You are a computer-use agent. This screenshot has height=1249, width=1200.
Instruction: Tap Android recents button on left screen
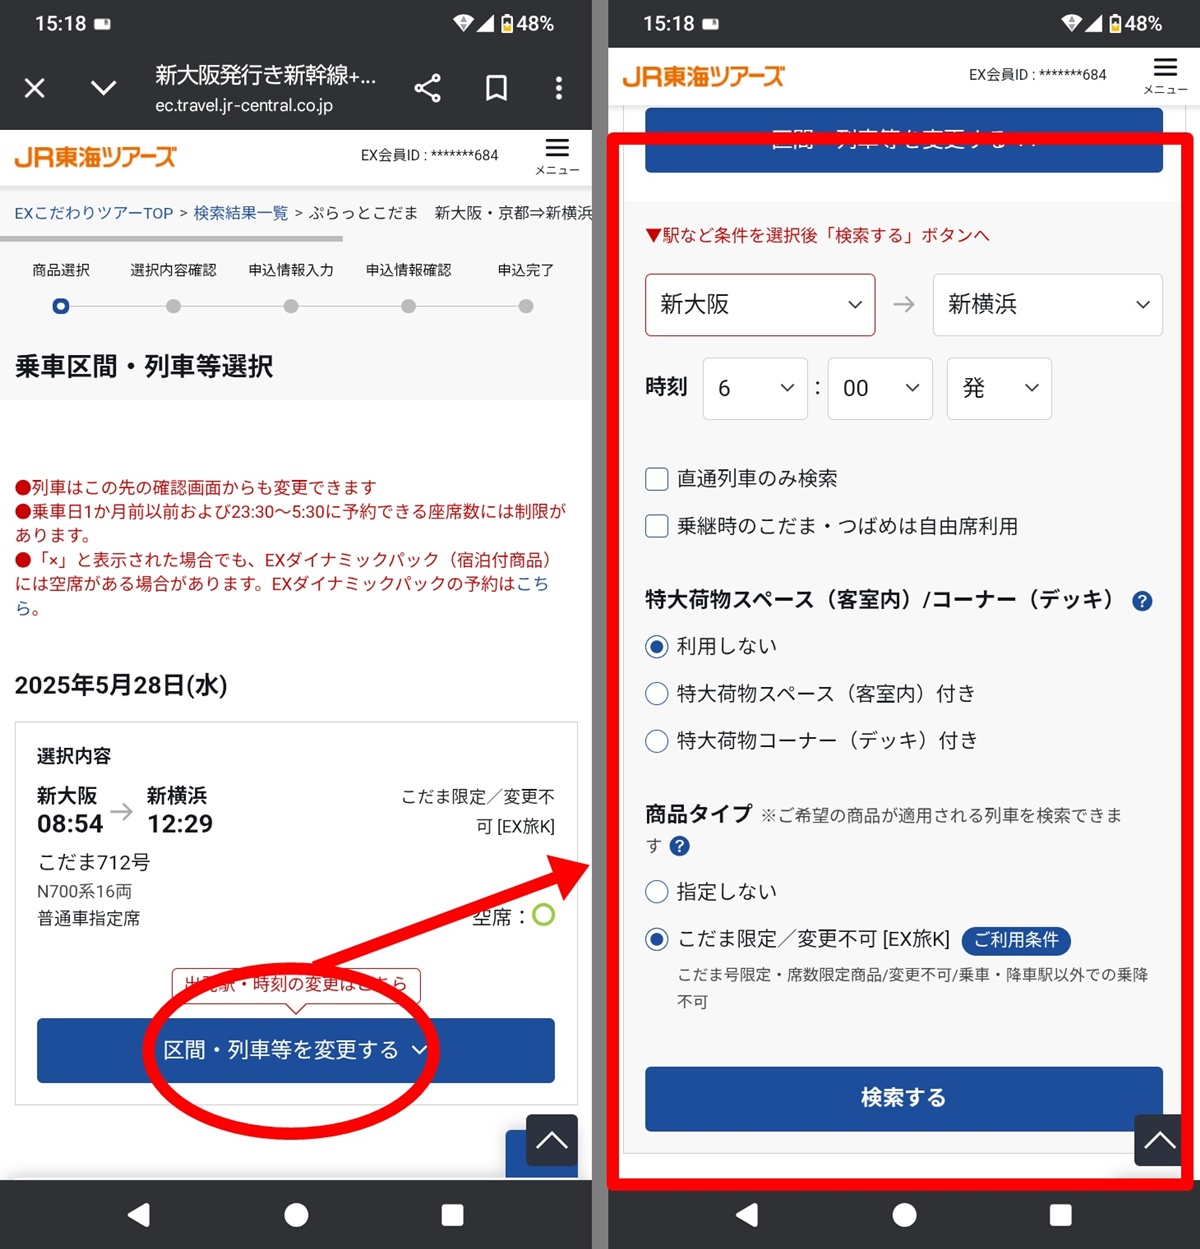(x=453, y=1215)
